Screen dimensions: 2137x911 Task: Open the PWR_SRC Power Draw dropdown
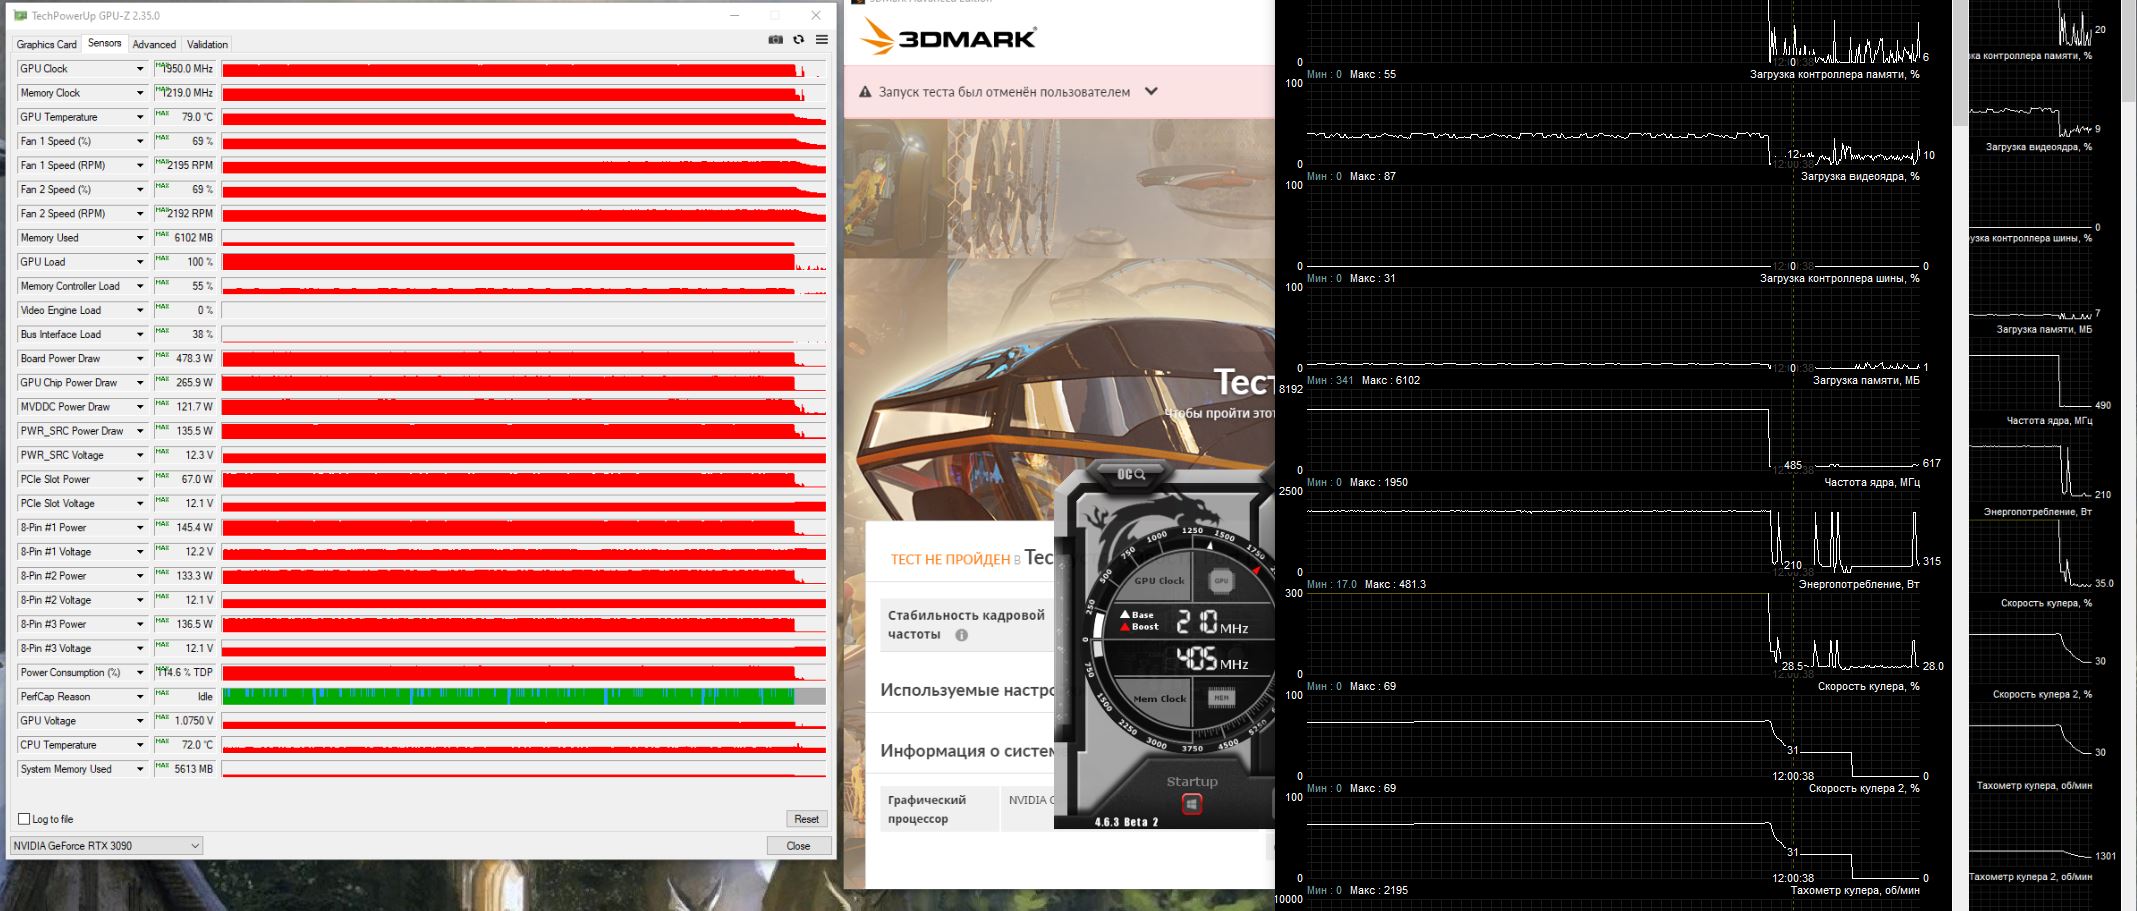pos(140,431)
